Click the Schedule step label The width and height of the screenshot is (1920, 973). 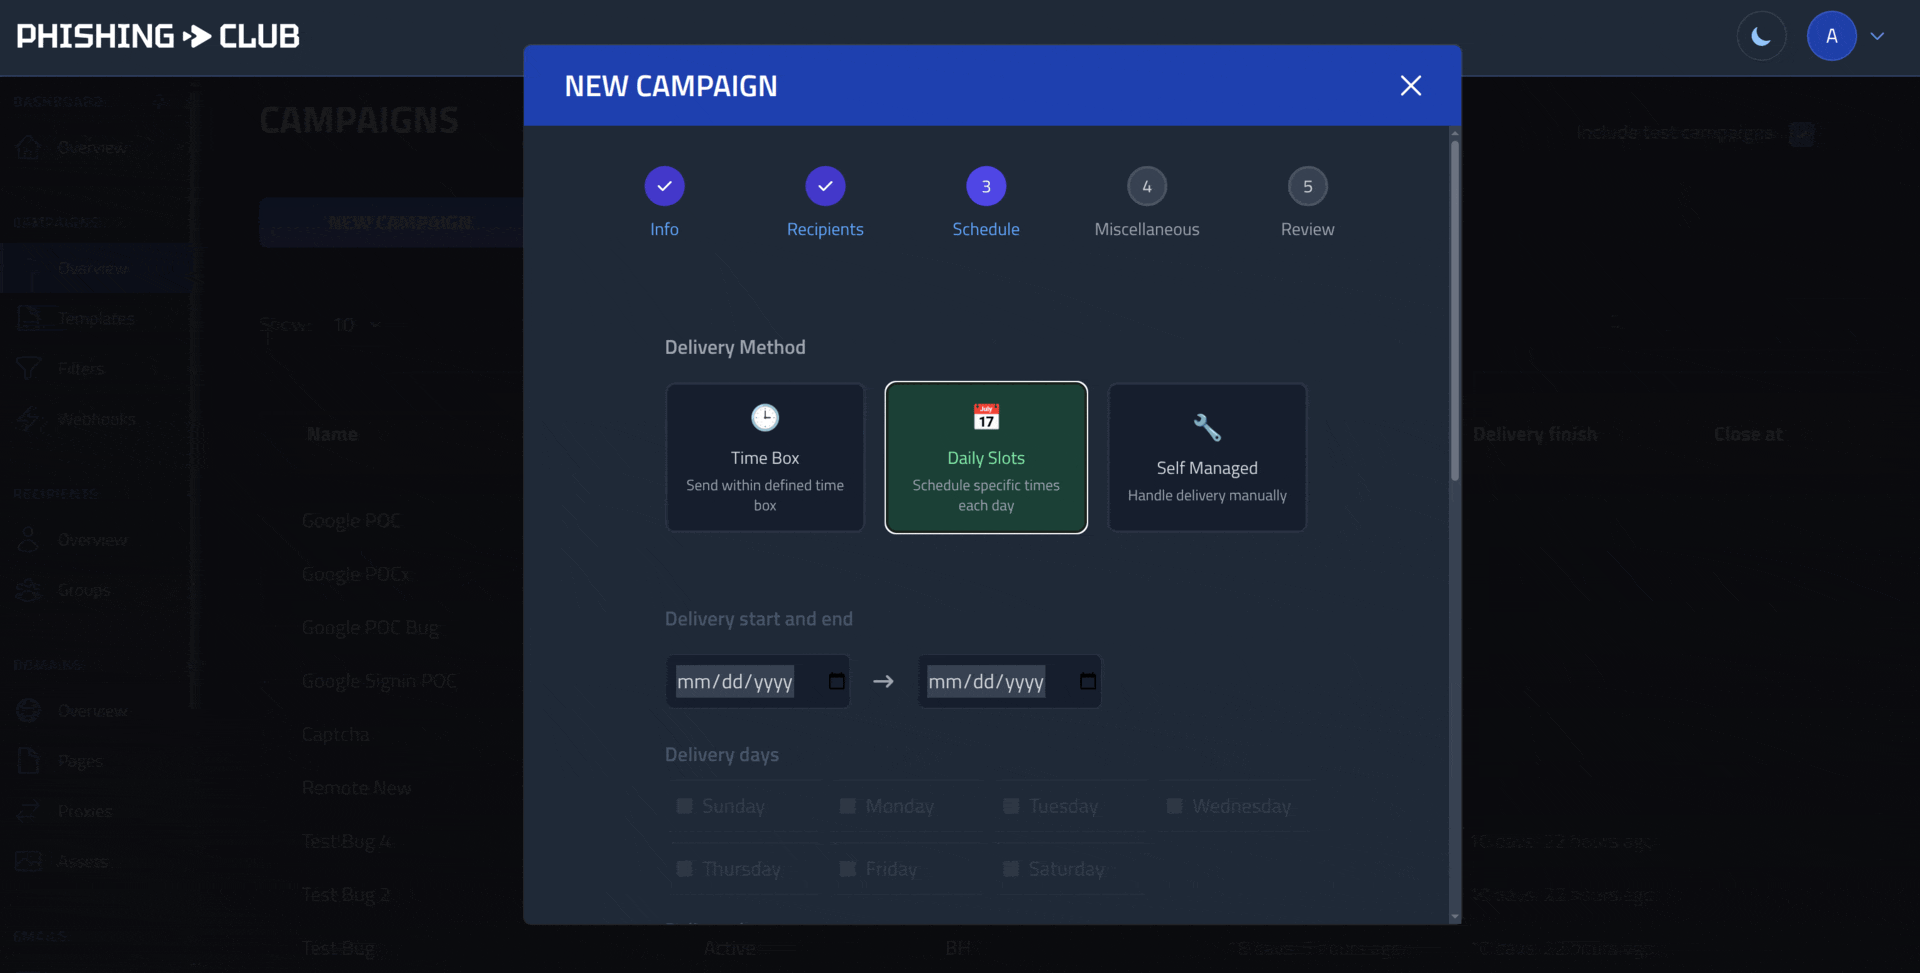point(986,229)
